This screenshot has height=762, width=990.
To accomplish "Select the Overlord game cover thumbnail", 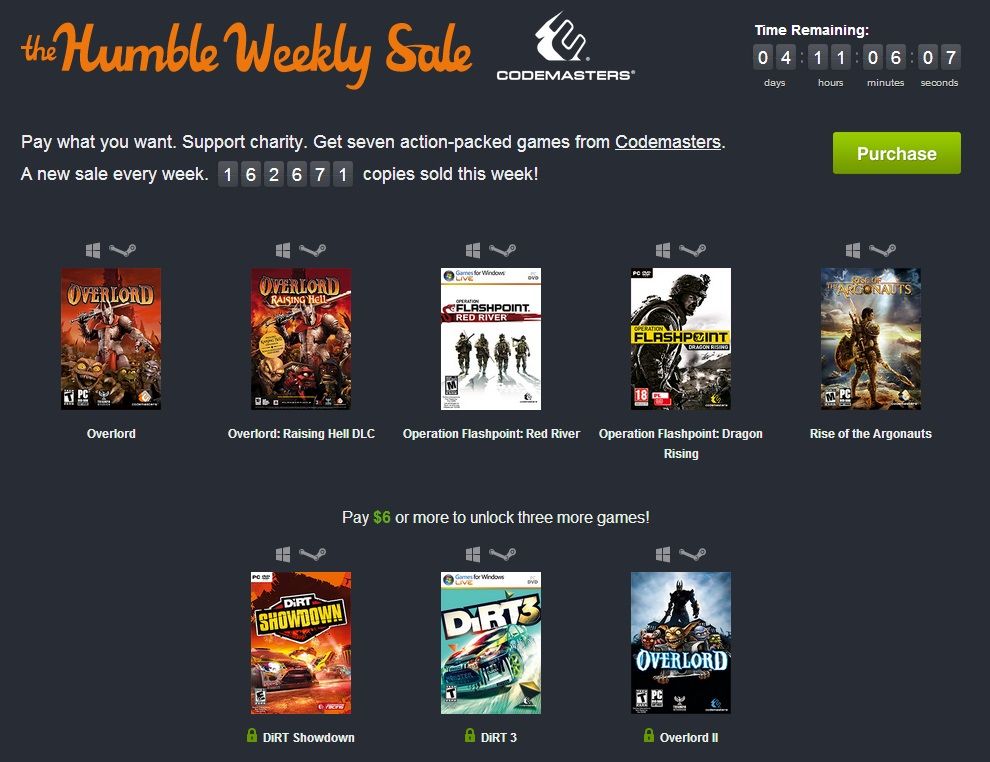I will pyautogui.click(x=111, y=339).
